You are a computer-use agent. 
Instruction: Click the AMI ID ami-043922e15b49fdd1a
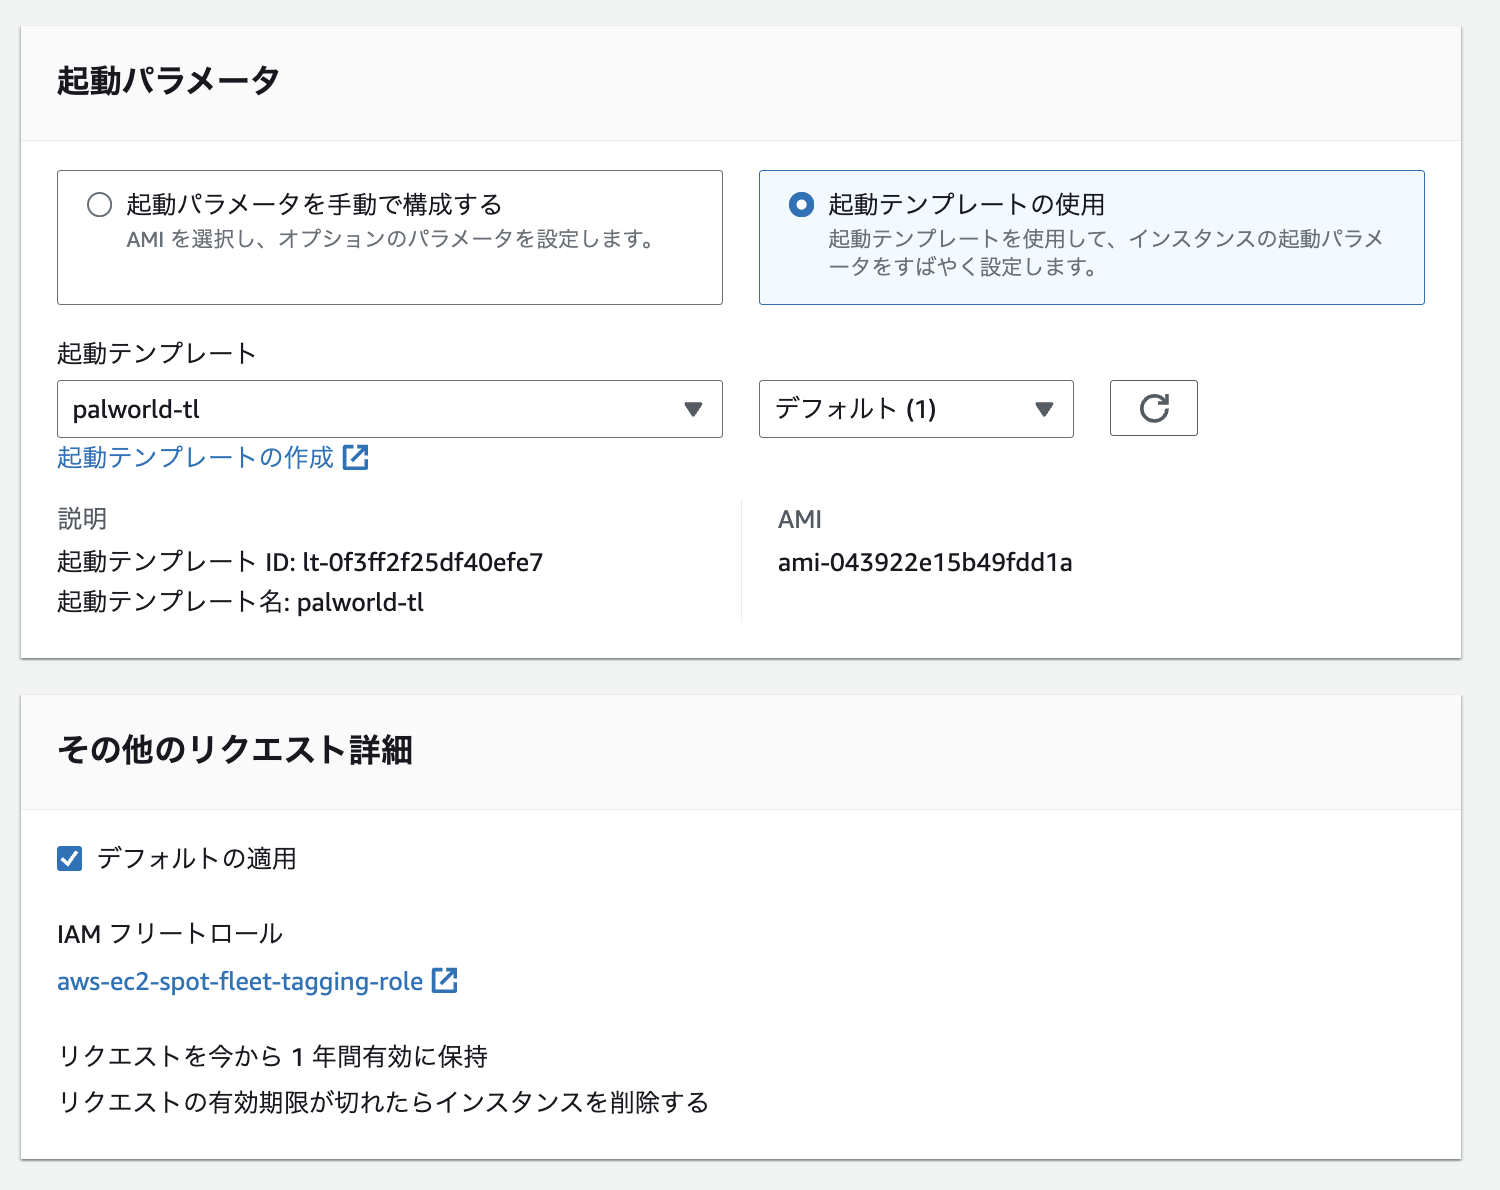[925, 563]
